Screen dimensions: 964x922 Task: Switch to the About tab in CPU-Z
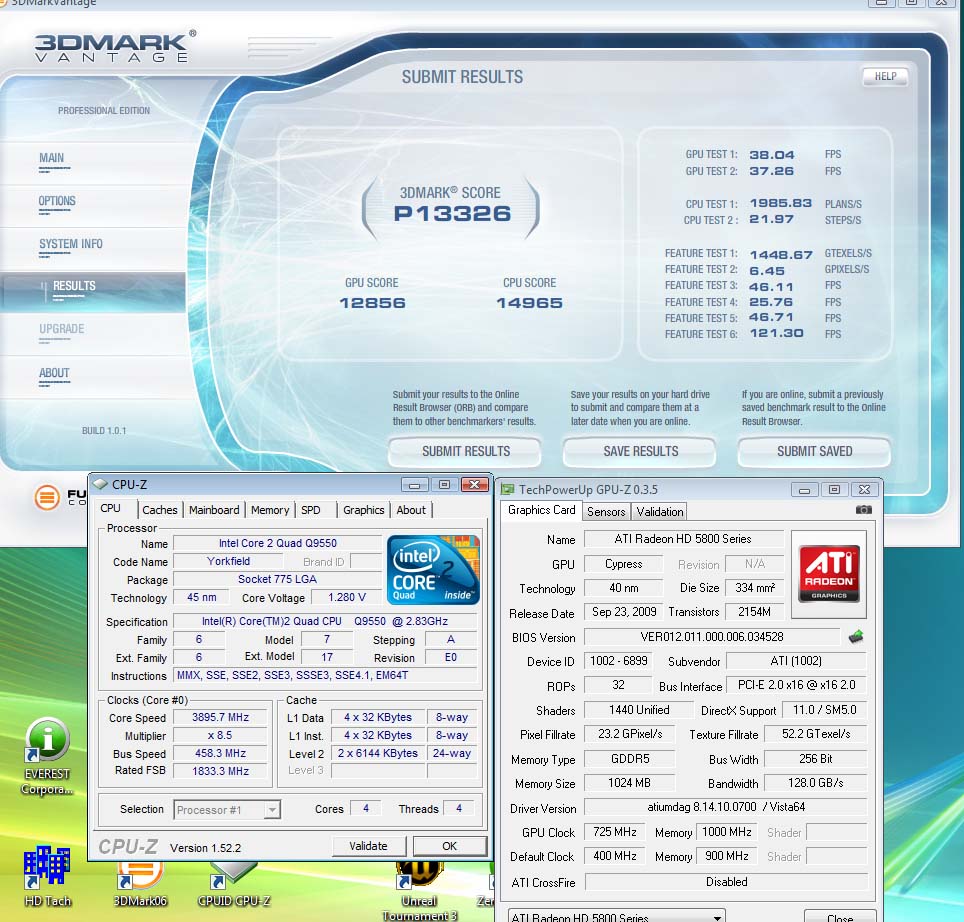coord(411,510)
